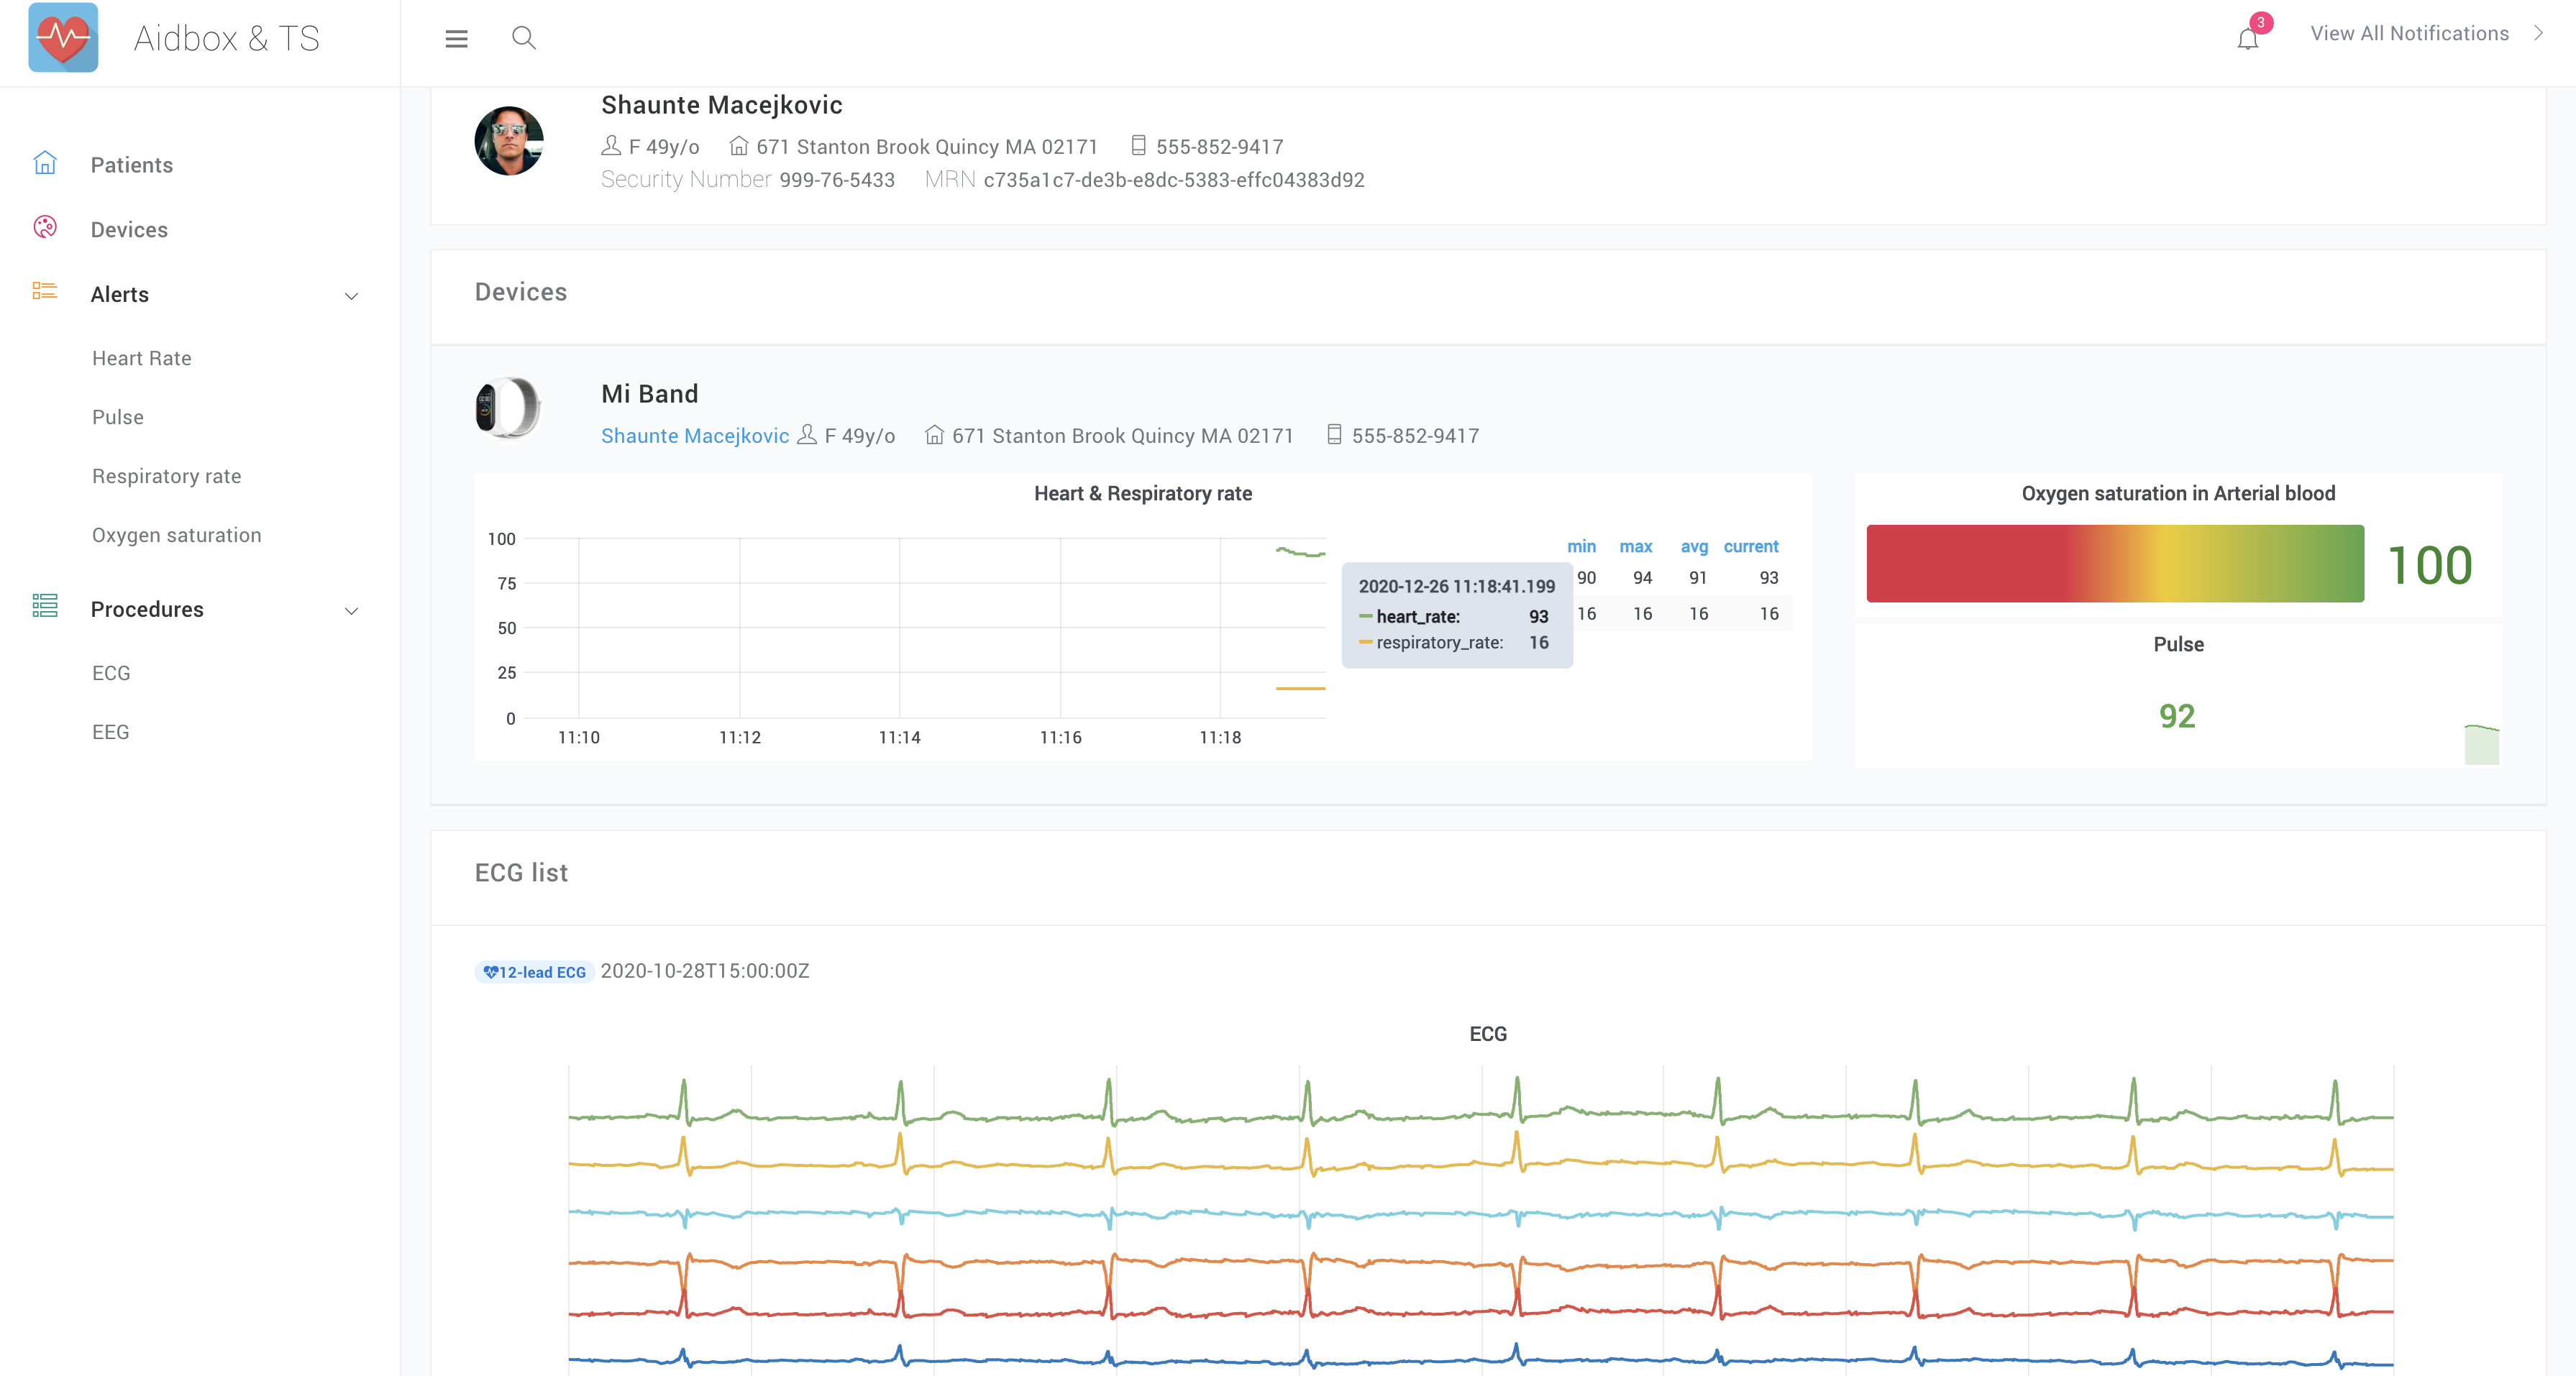Image resolution: width=2576 pixels, height=1376 pixels.
Task: Click the Aidbox & TS heart logo
Action: 63,38
